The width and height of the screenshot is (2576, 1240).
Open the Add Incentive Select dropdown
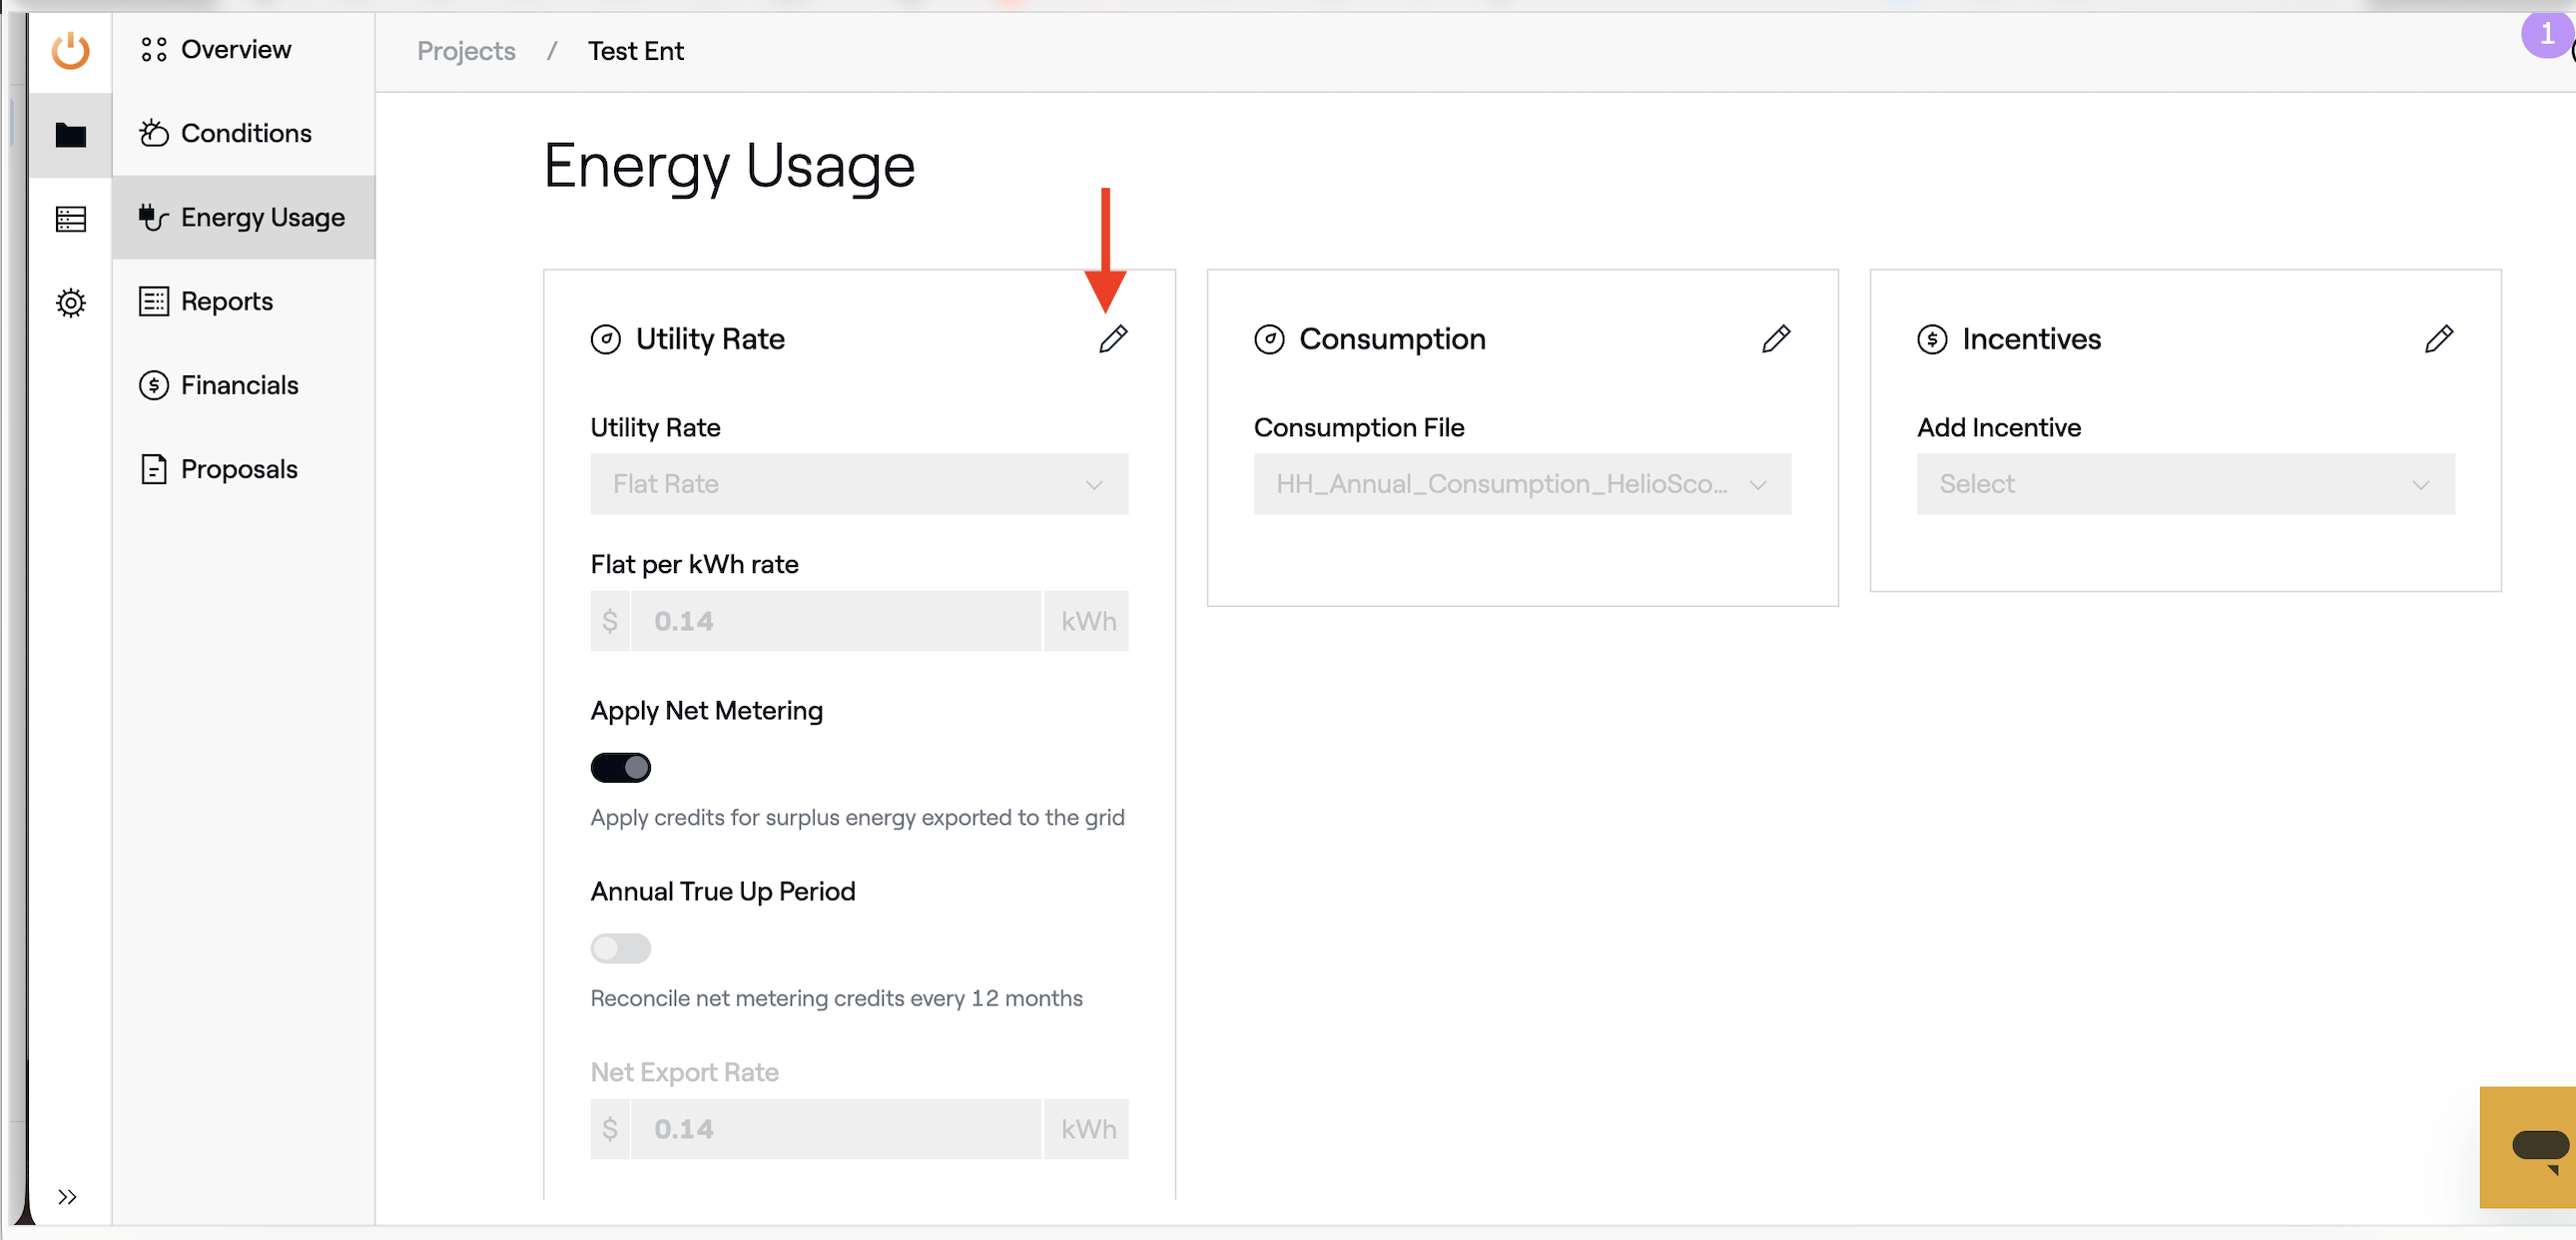tap(2184, 484)
